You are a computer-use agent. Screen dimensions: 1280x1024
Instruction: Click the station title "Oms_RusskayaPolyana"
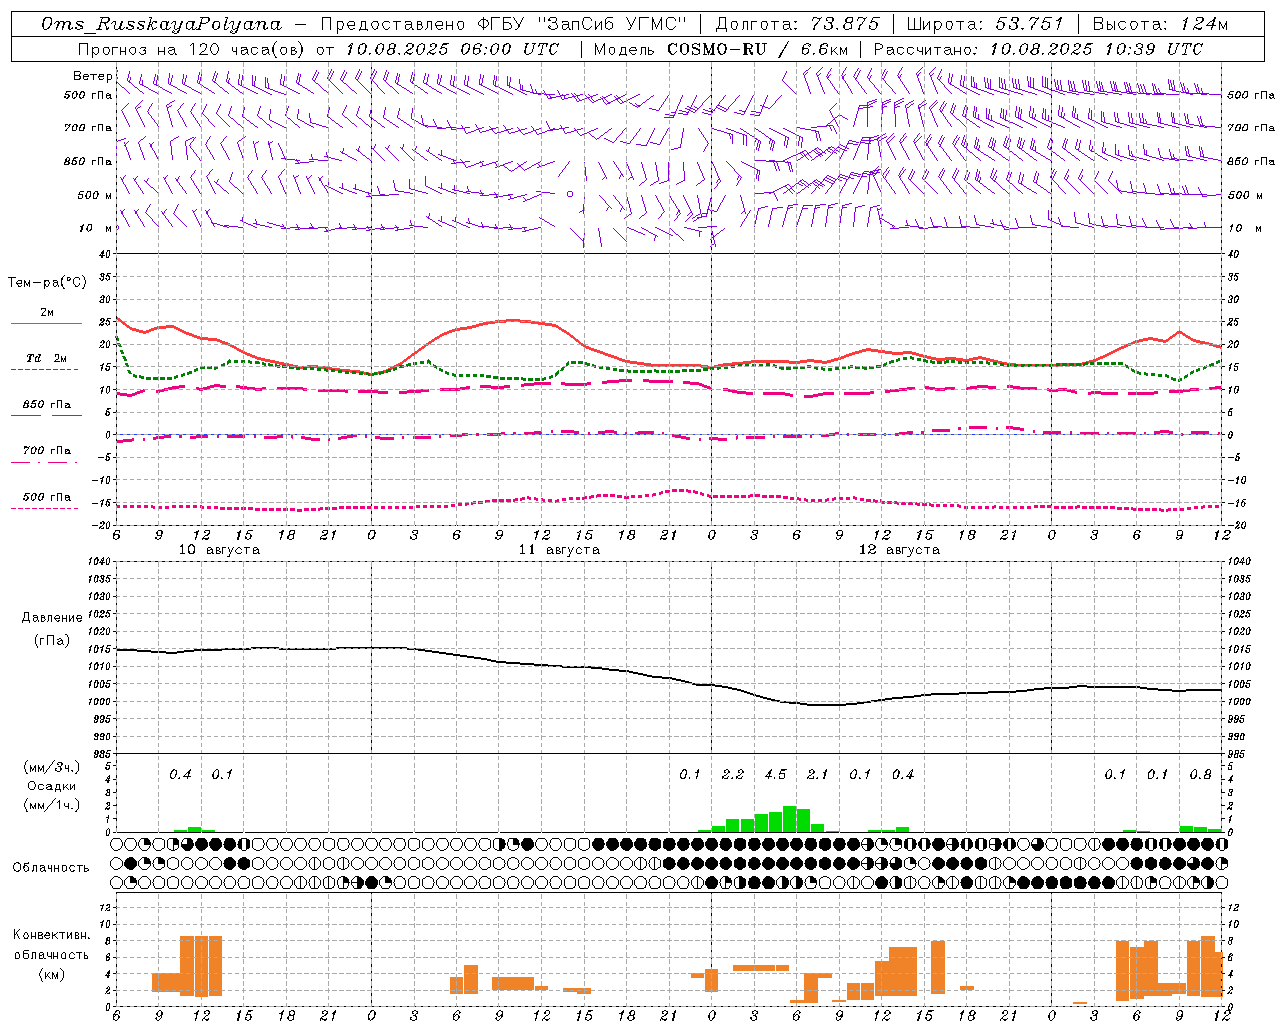pos(162,24)
